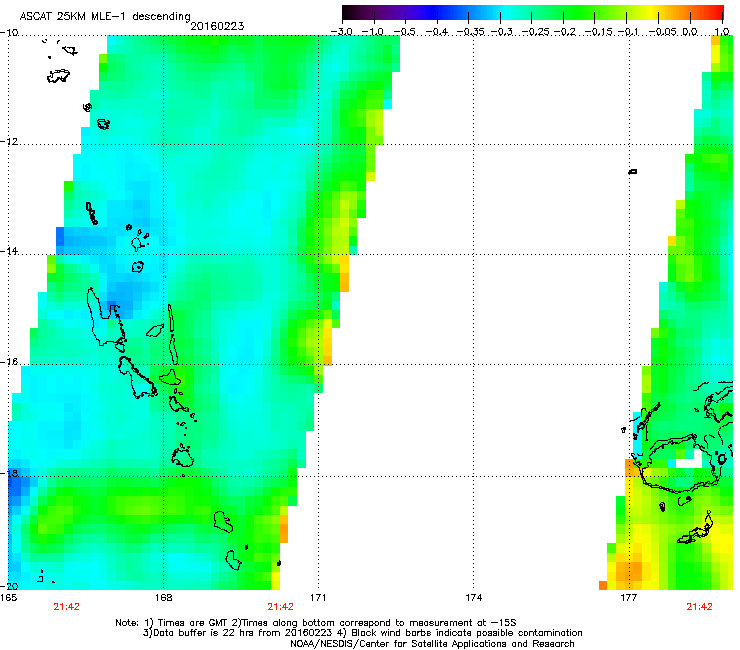Pick the '-0.35' color scale label
The width and height of the screenshot is (740, 650).
tap(471, 32)
